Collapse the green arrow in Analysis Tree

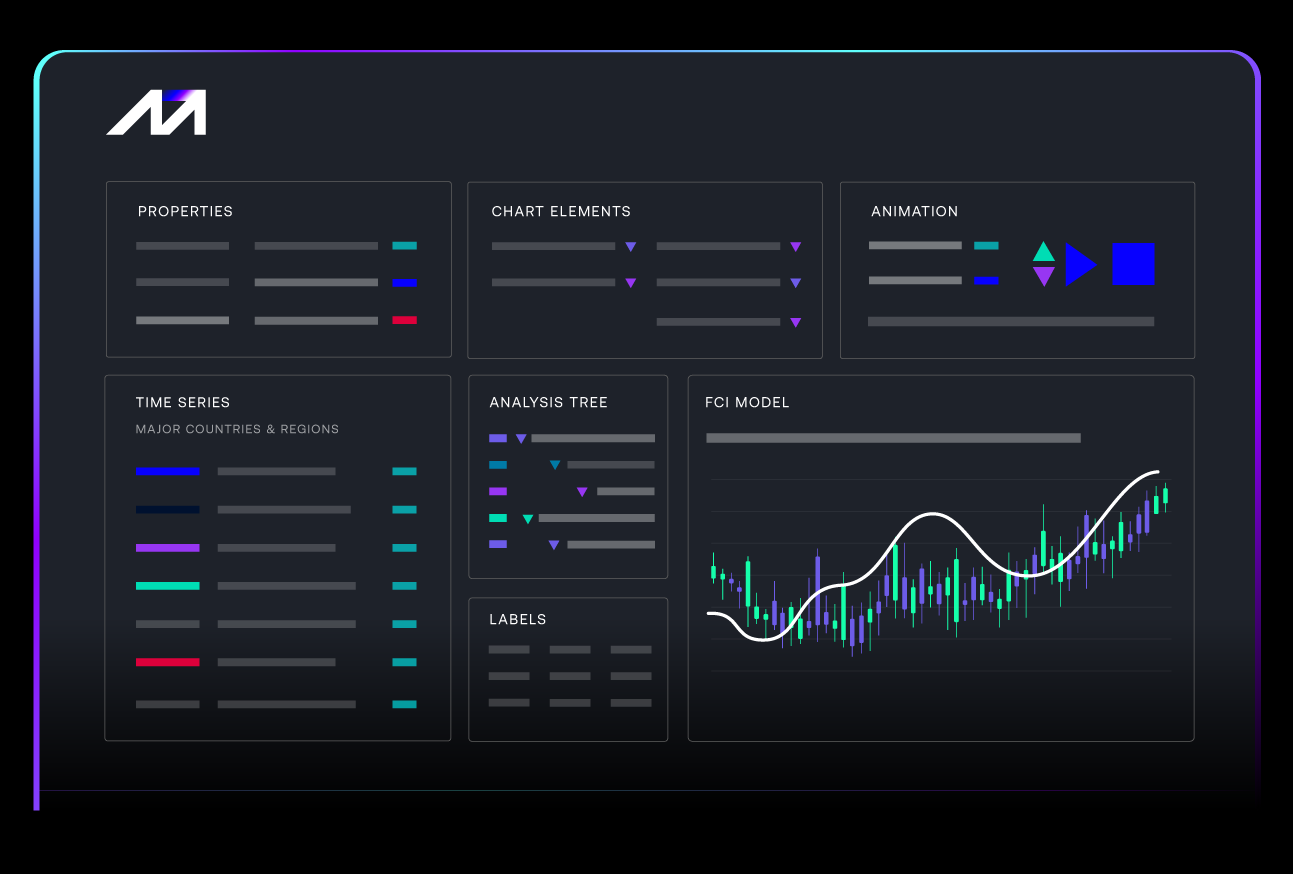528,518
